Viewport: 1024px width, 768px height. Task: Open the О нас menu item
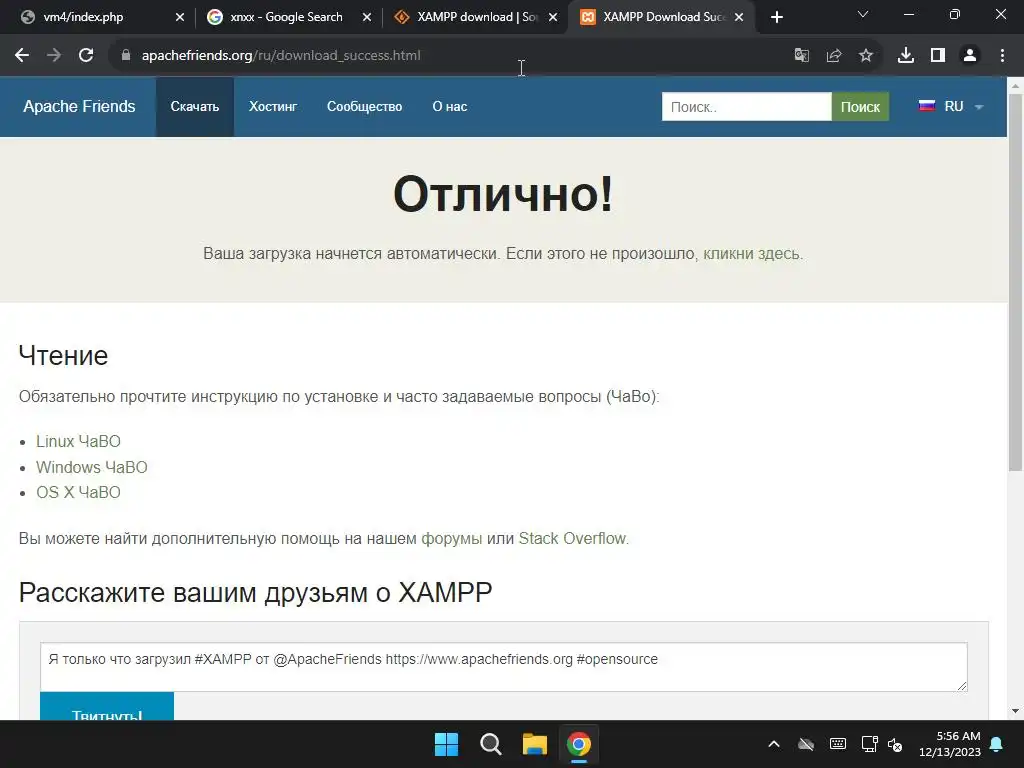tap(450, 106)
